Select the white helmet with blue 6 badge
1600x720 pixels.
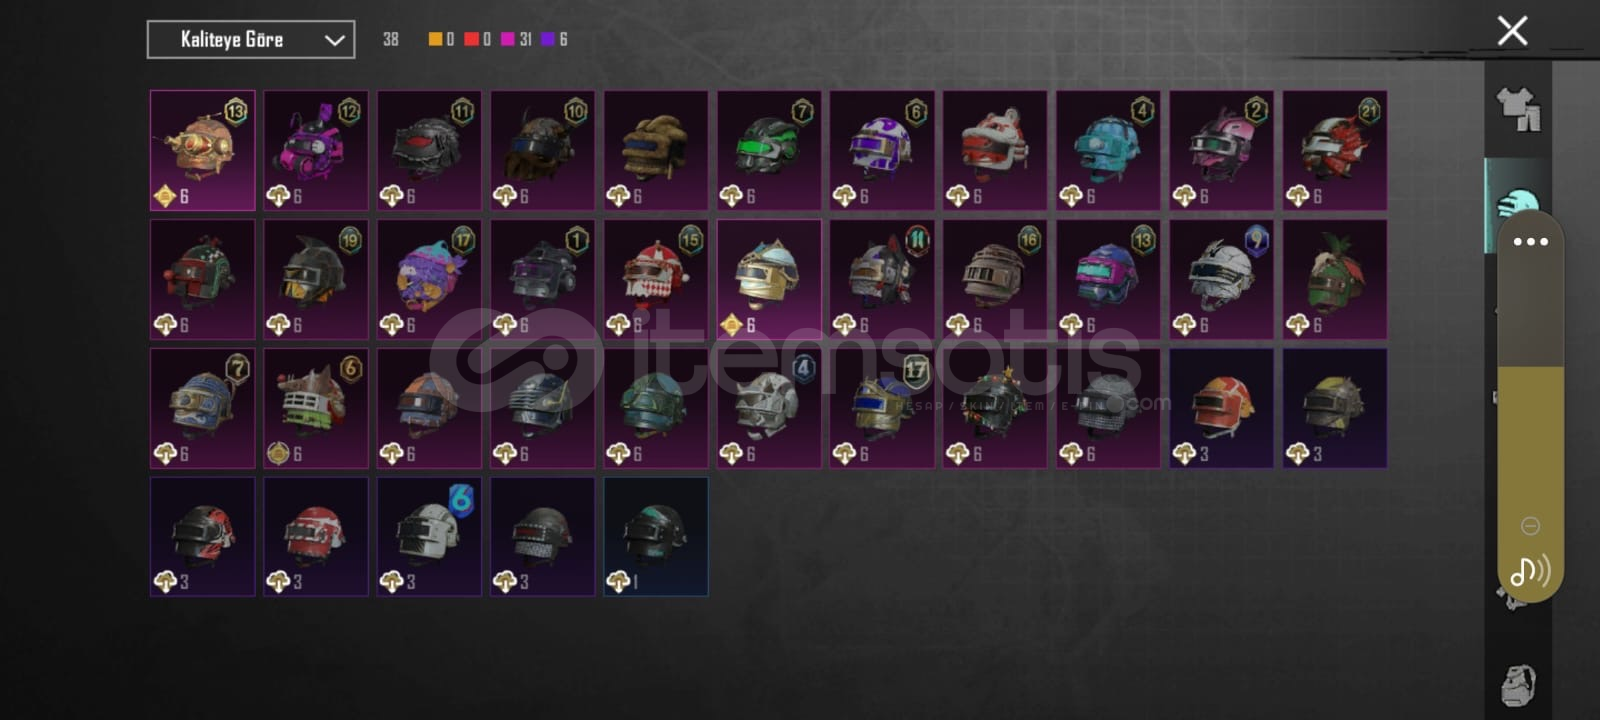[429, 537]
